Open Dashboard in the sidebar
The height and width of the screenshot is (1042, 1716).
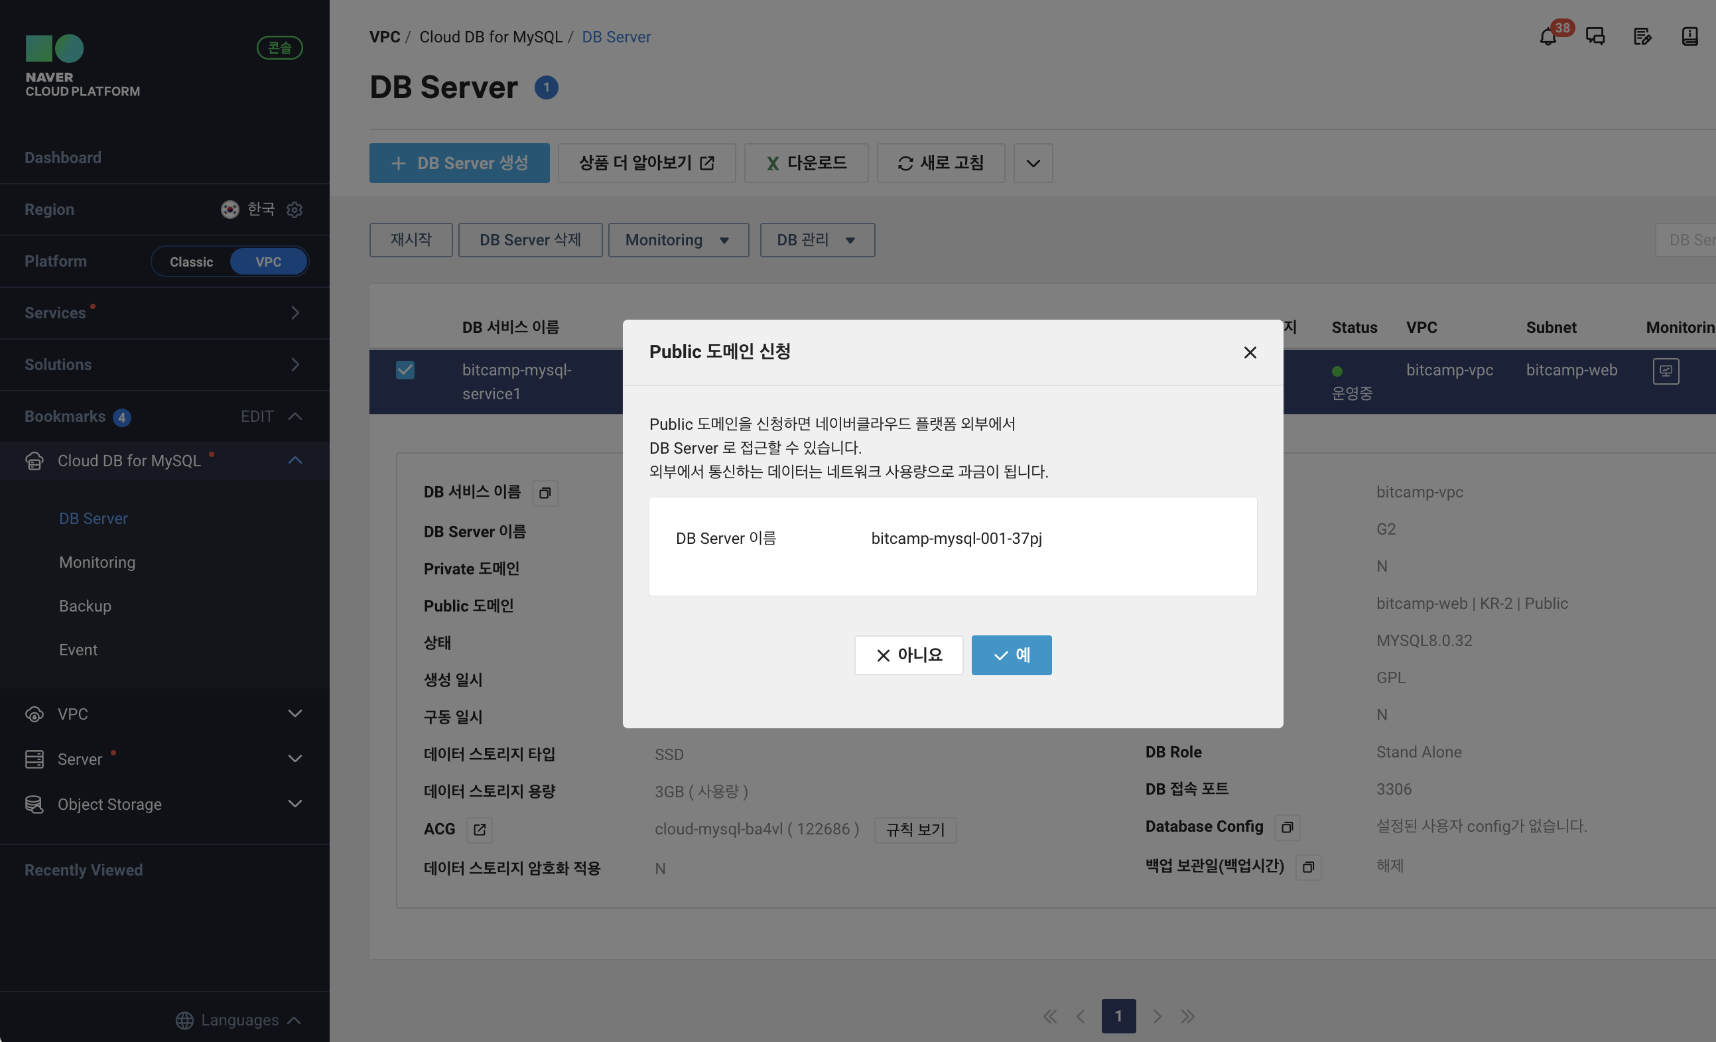click(63, 158)
